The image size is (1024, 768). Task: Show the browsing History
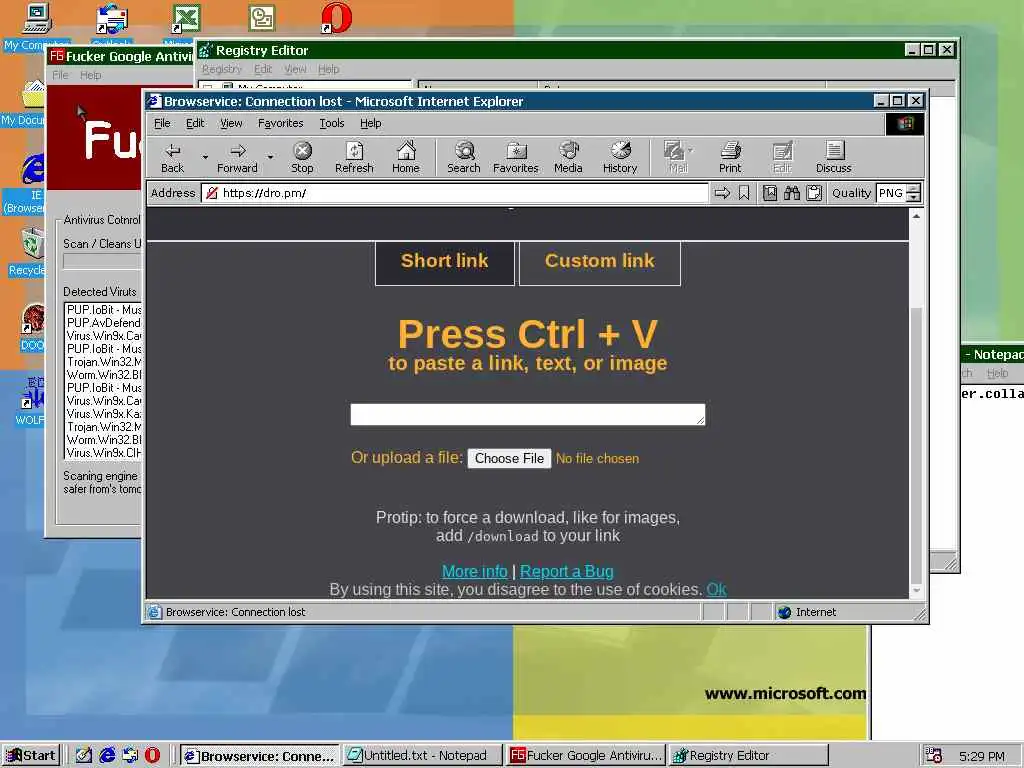click(x=620, y=158)
